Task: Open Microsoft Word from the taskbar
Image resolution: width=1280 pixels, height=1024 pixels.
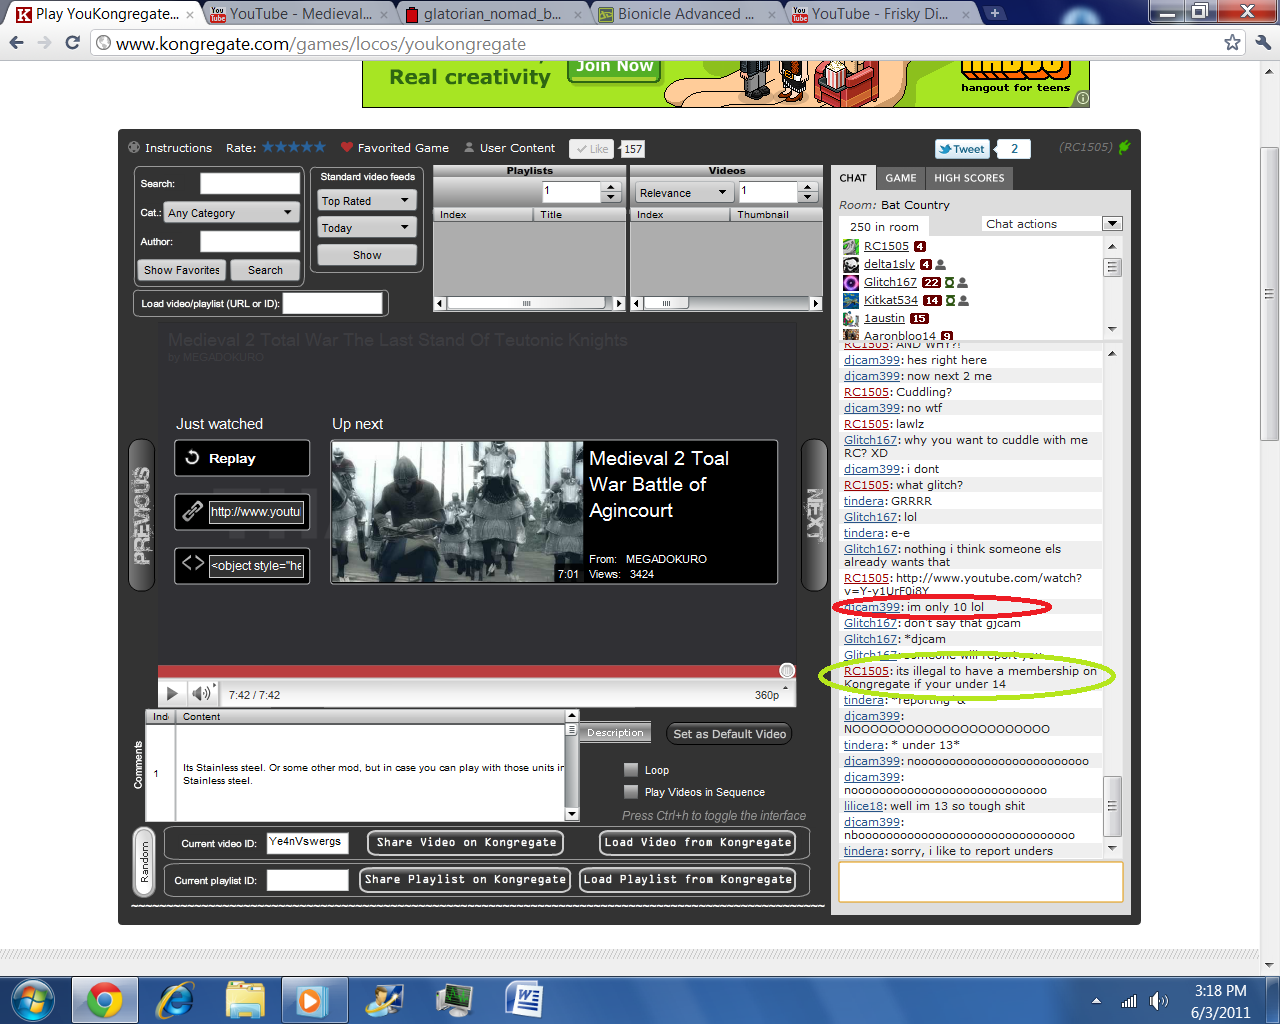Action: [525, 1000]
